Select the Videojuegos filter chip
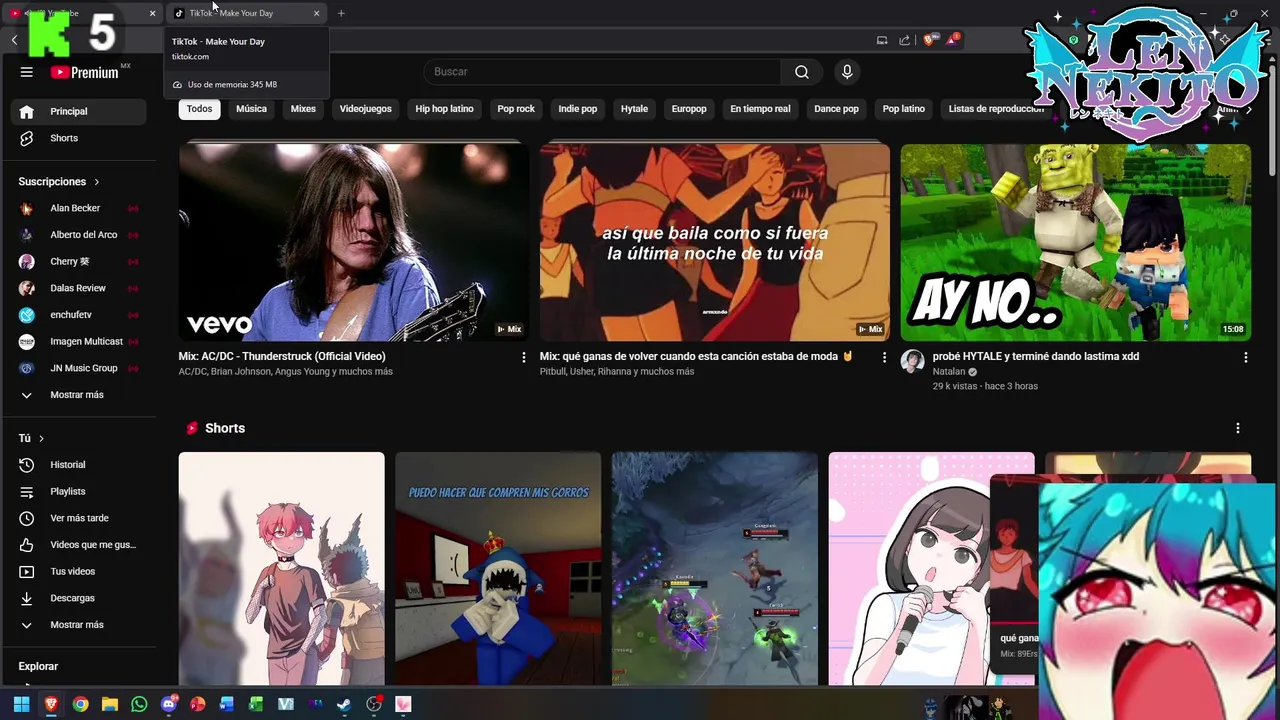1280x720 pixels. tap(365, 109)
